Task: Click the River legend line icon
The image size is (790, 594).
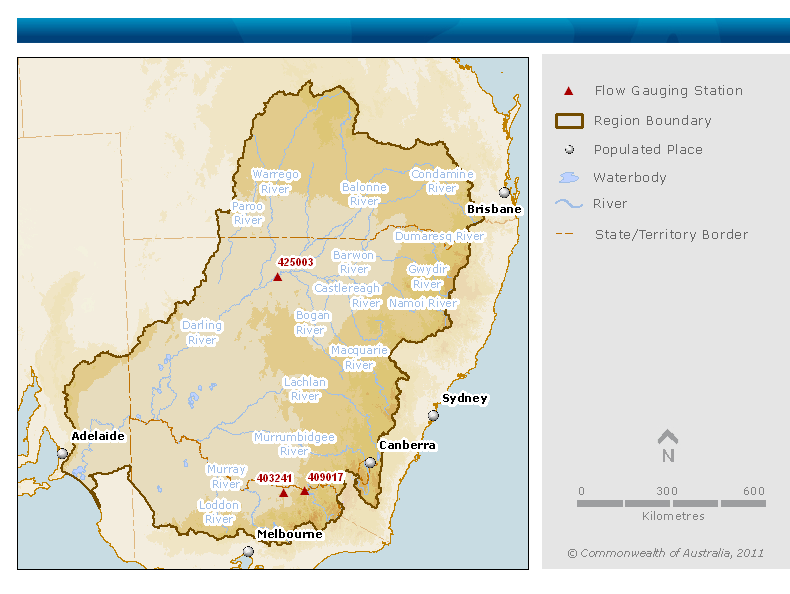Action: coord(569,204)
